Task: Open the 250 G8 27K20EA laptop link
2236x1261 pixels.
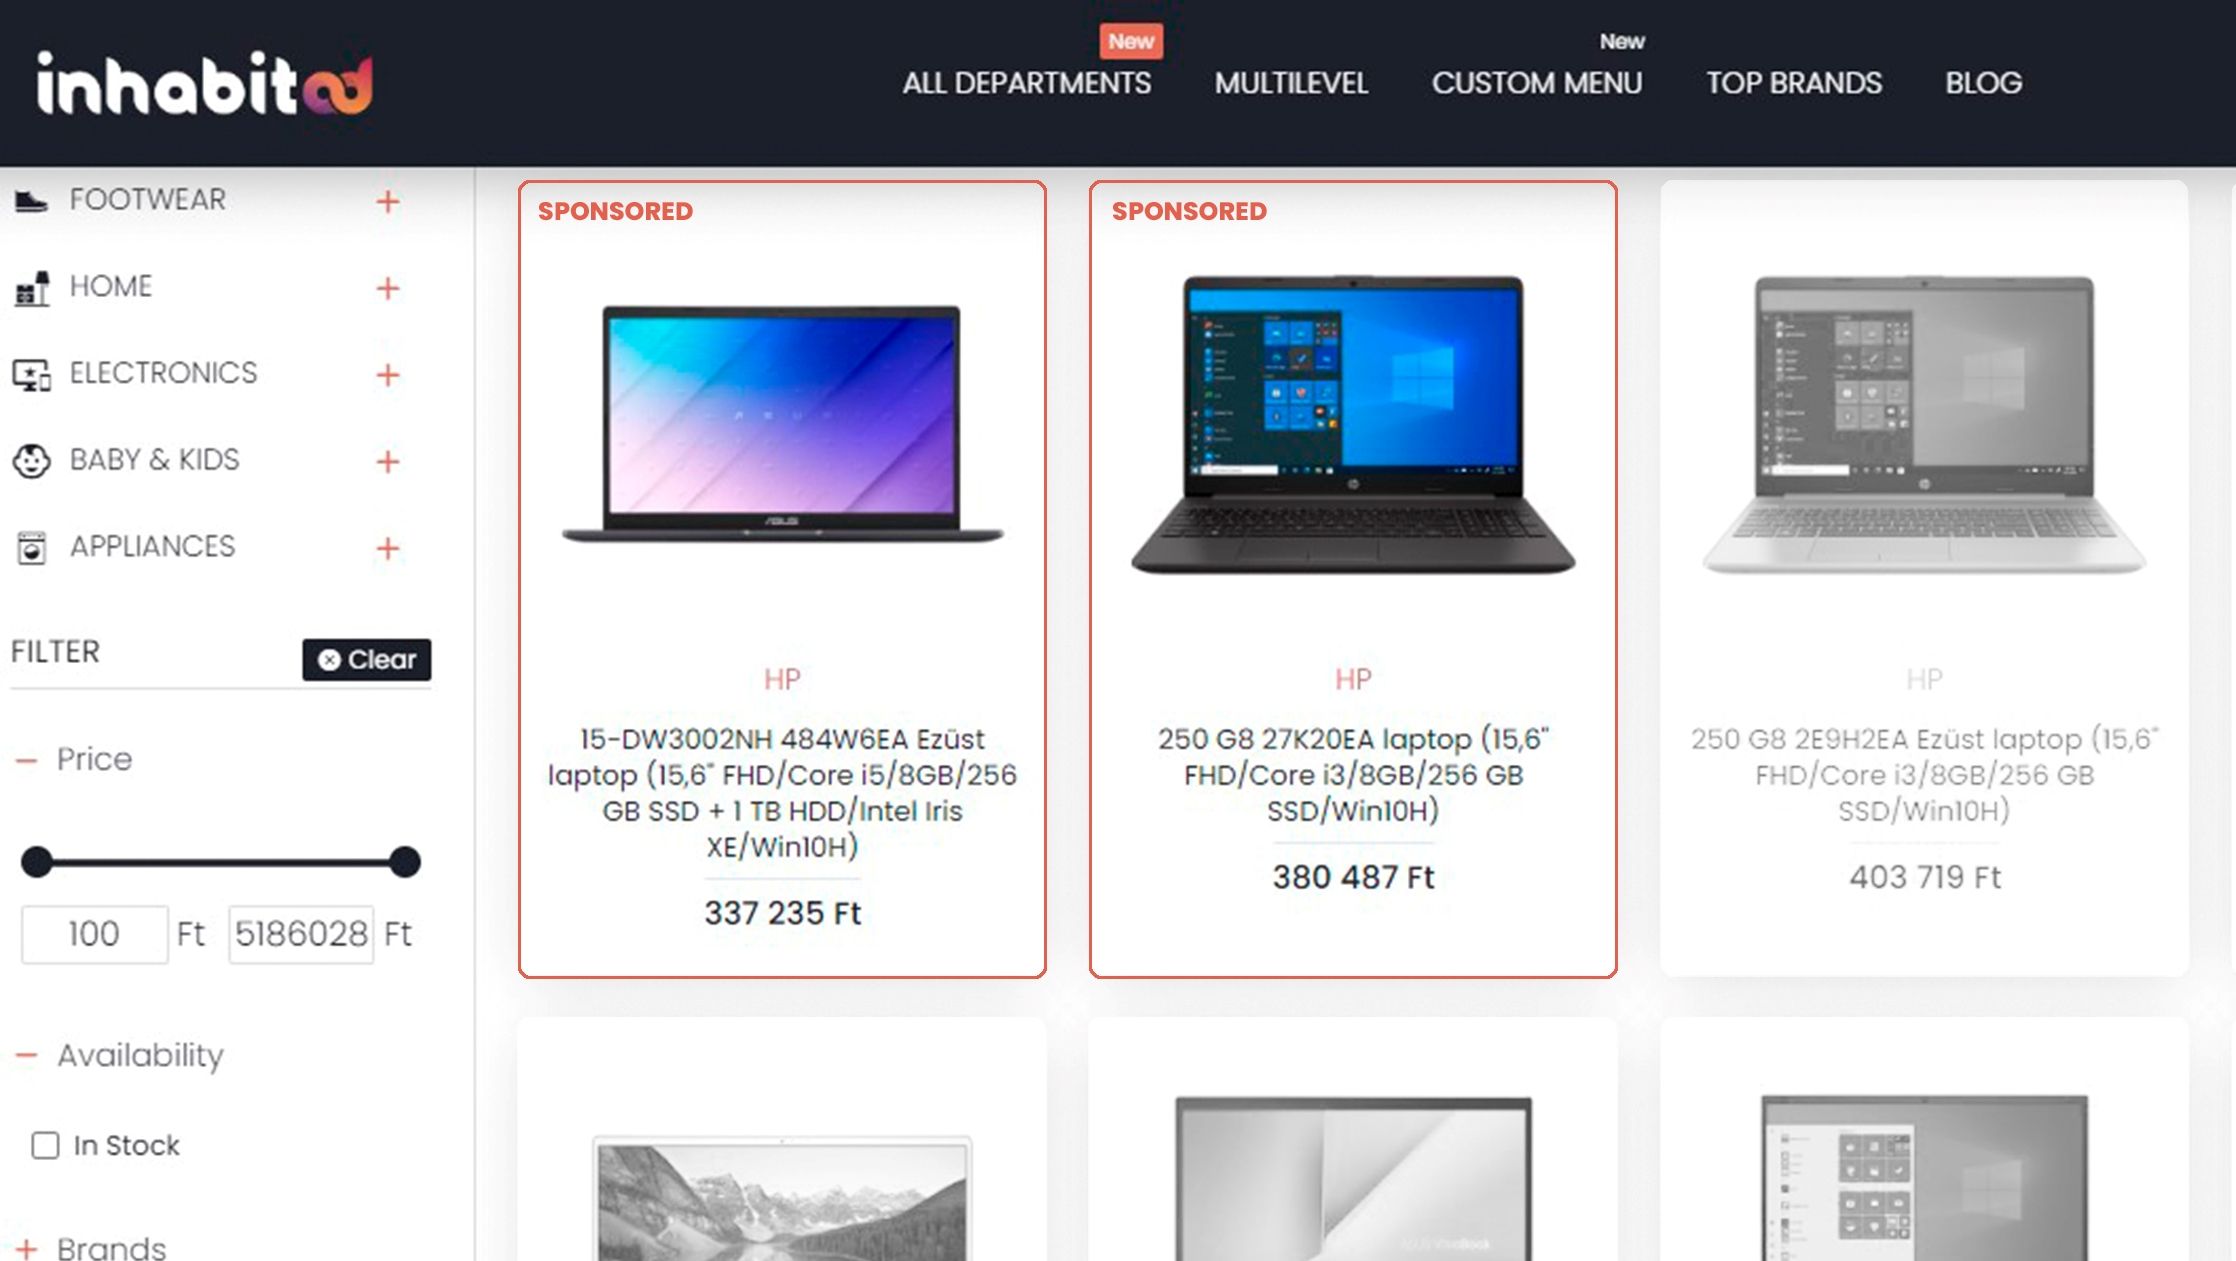Action: click(1353, 774)
